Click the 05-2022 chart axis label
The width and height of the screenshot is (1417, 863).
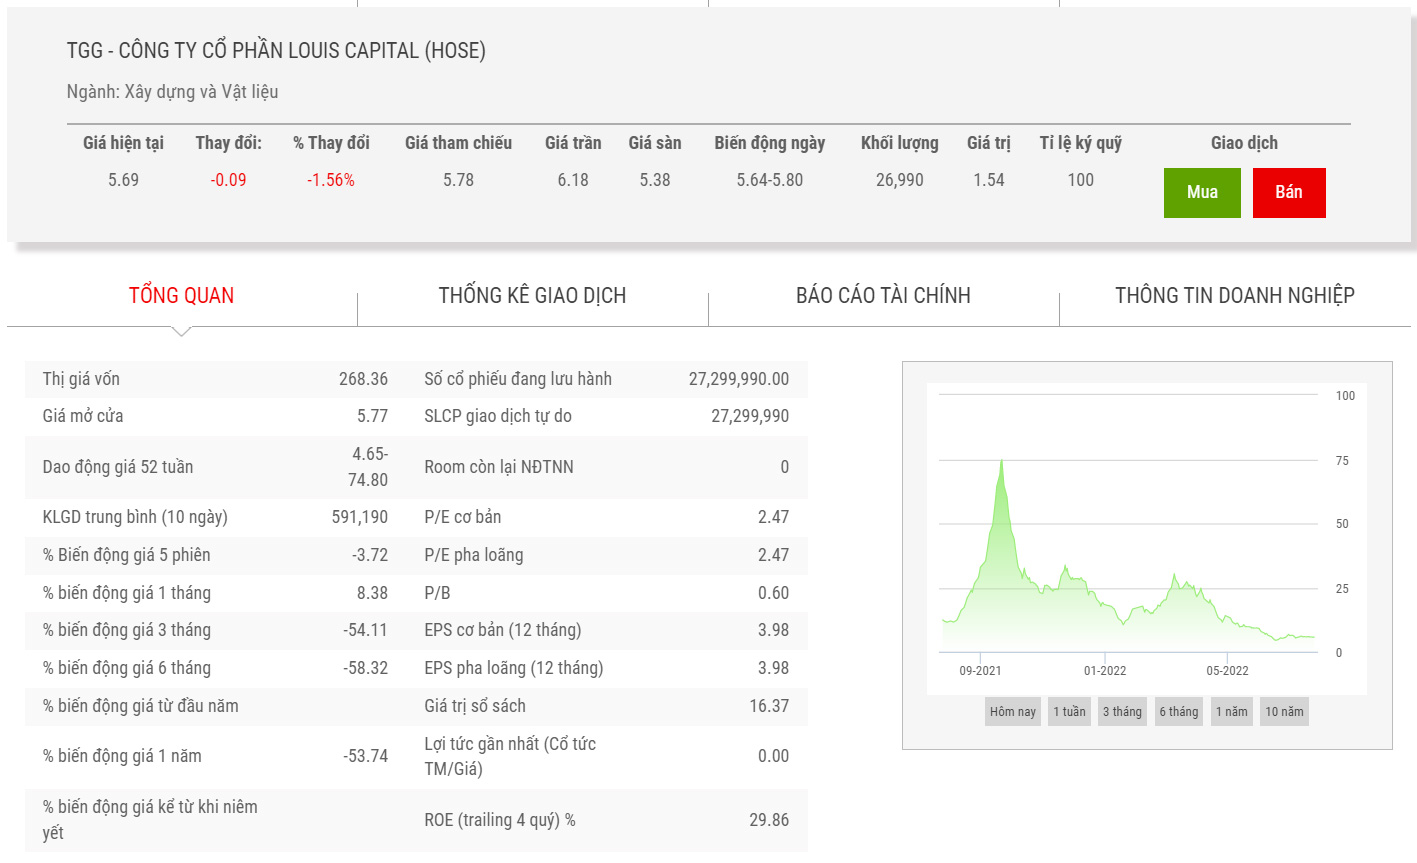click(1227, 671)
